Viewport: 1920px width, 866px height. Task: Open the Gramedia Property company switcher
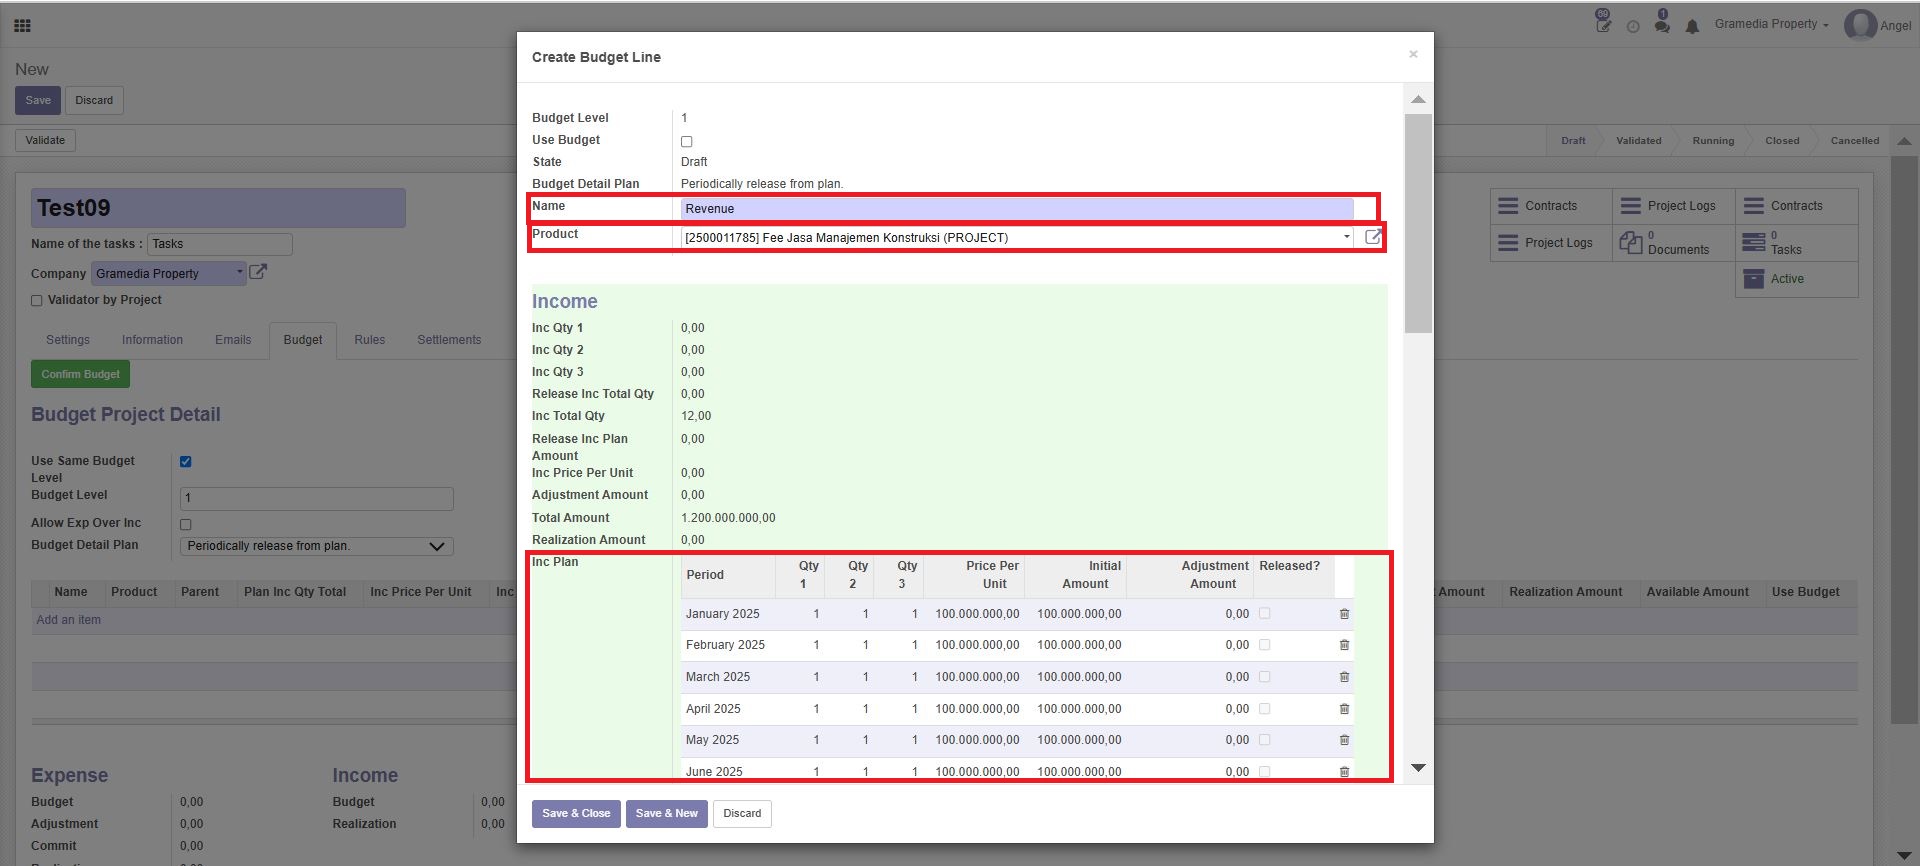tap(1771, 24)
